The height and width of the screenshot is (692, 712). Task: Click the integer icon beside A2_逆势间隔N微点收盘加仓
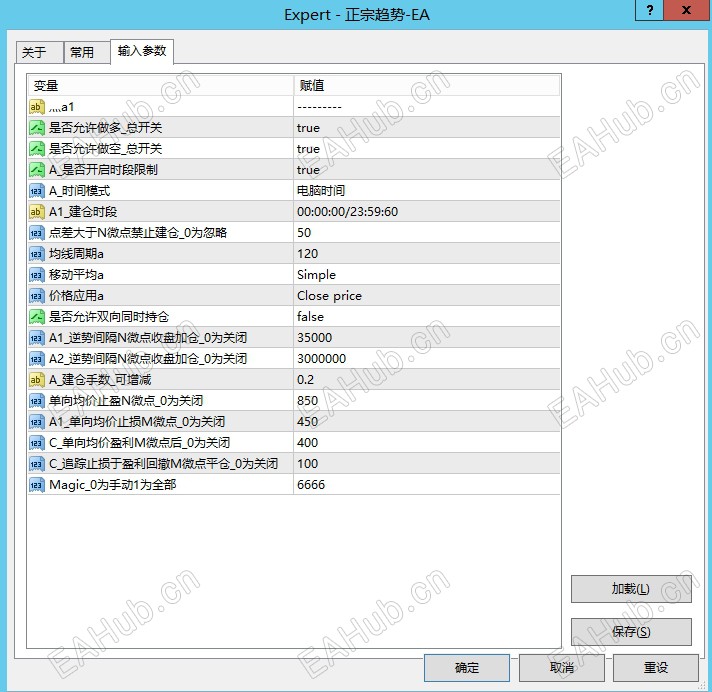[x=37, y=359]
